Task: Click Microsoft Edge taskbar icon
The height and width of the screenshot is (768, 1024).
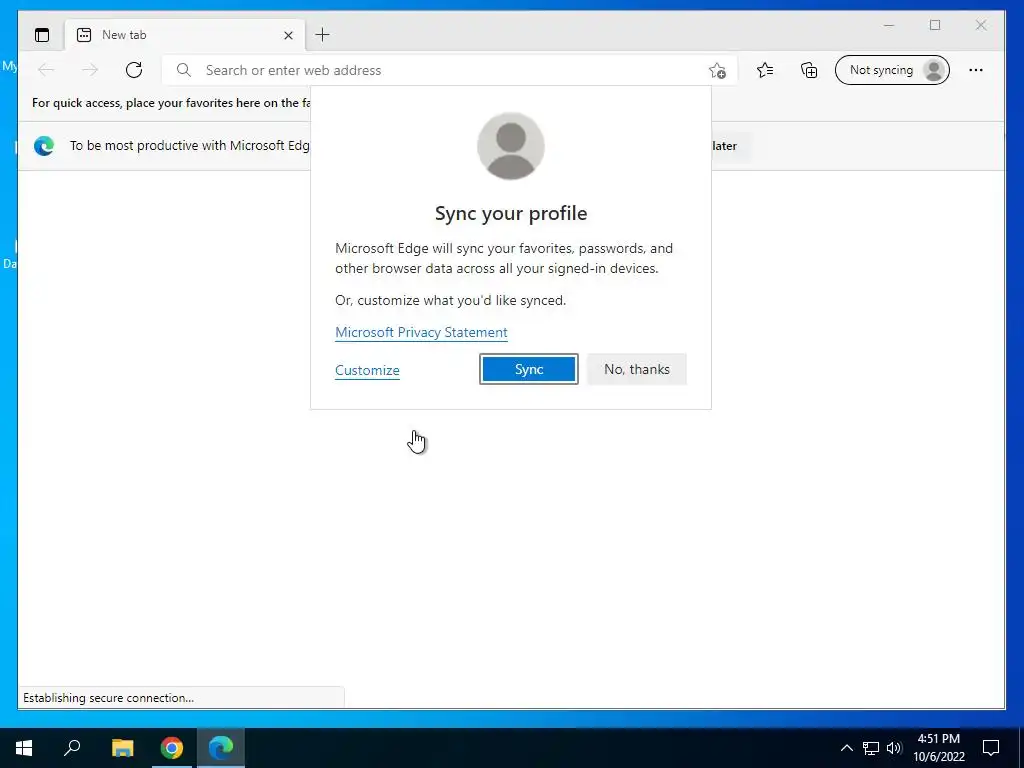Action: click(221, 748)
